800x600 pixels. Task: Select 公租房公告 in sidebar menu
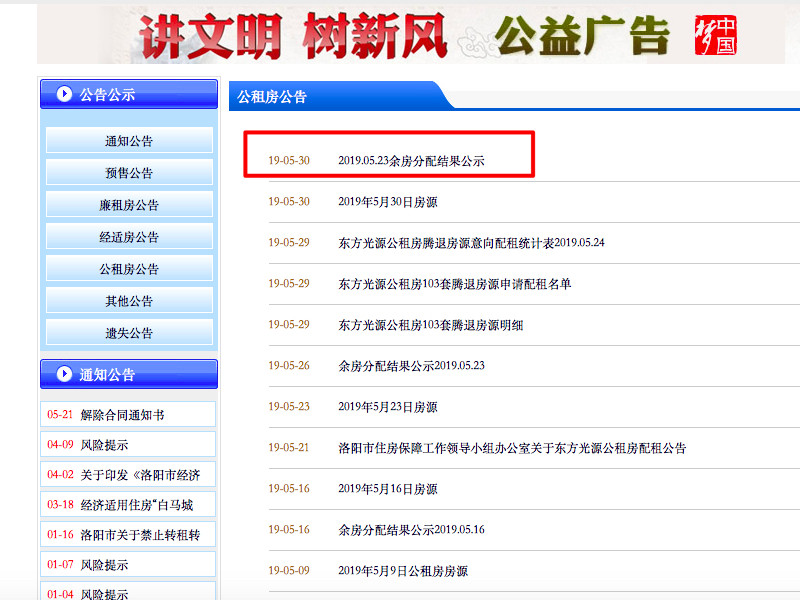tap(129, 269)
